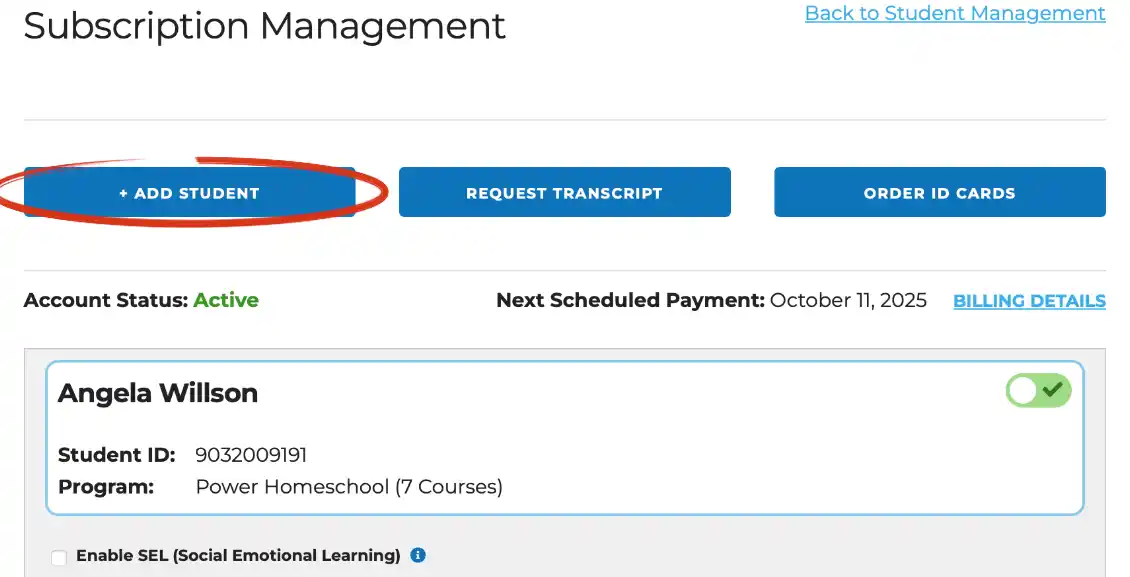Select the Angela Willson student card

(564, 438)
